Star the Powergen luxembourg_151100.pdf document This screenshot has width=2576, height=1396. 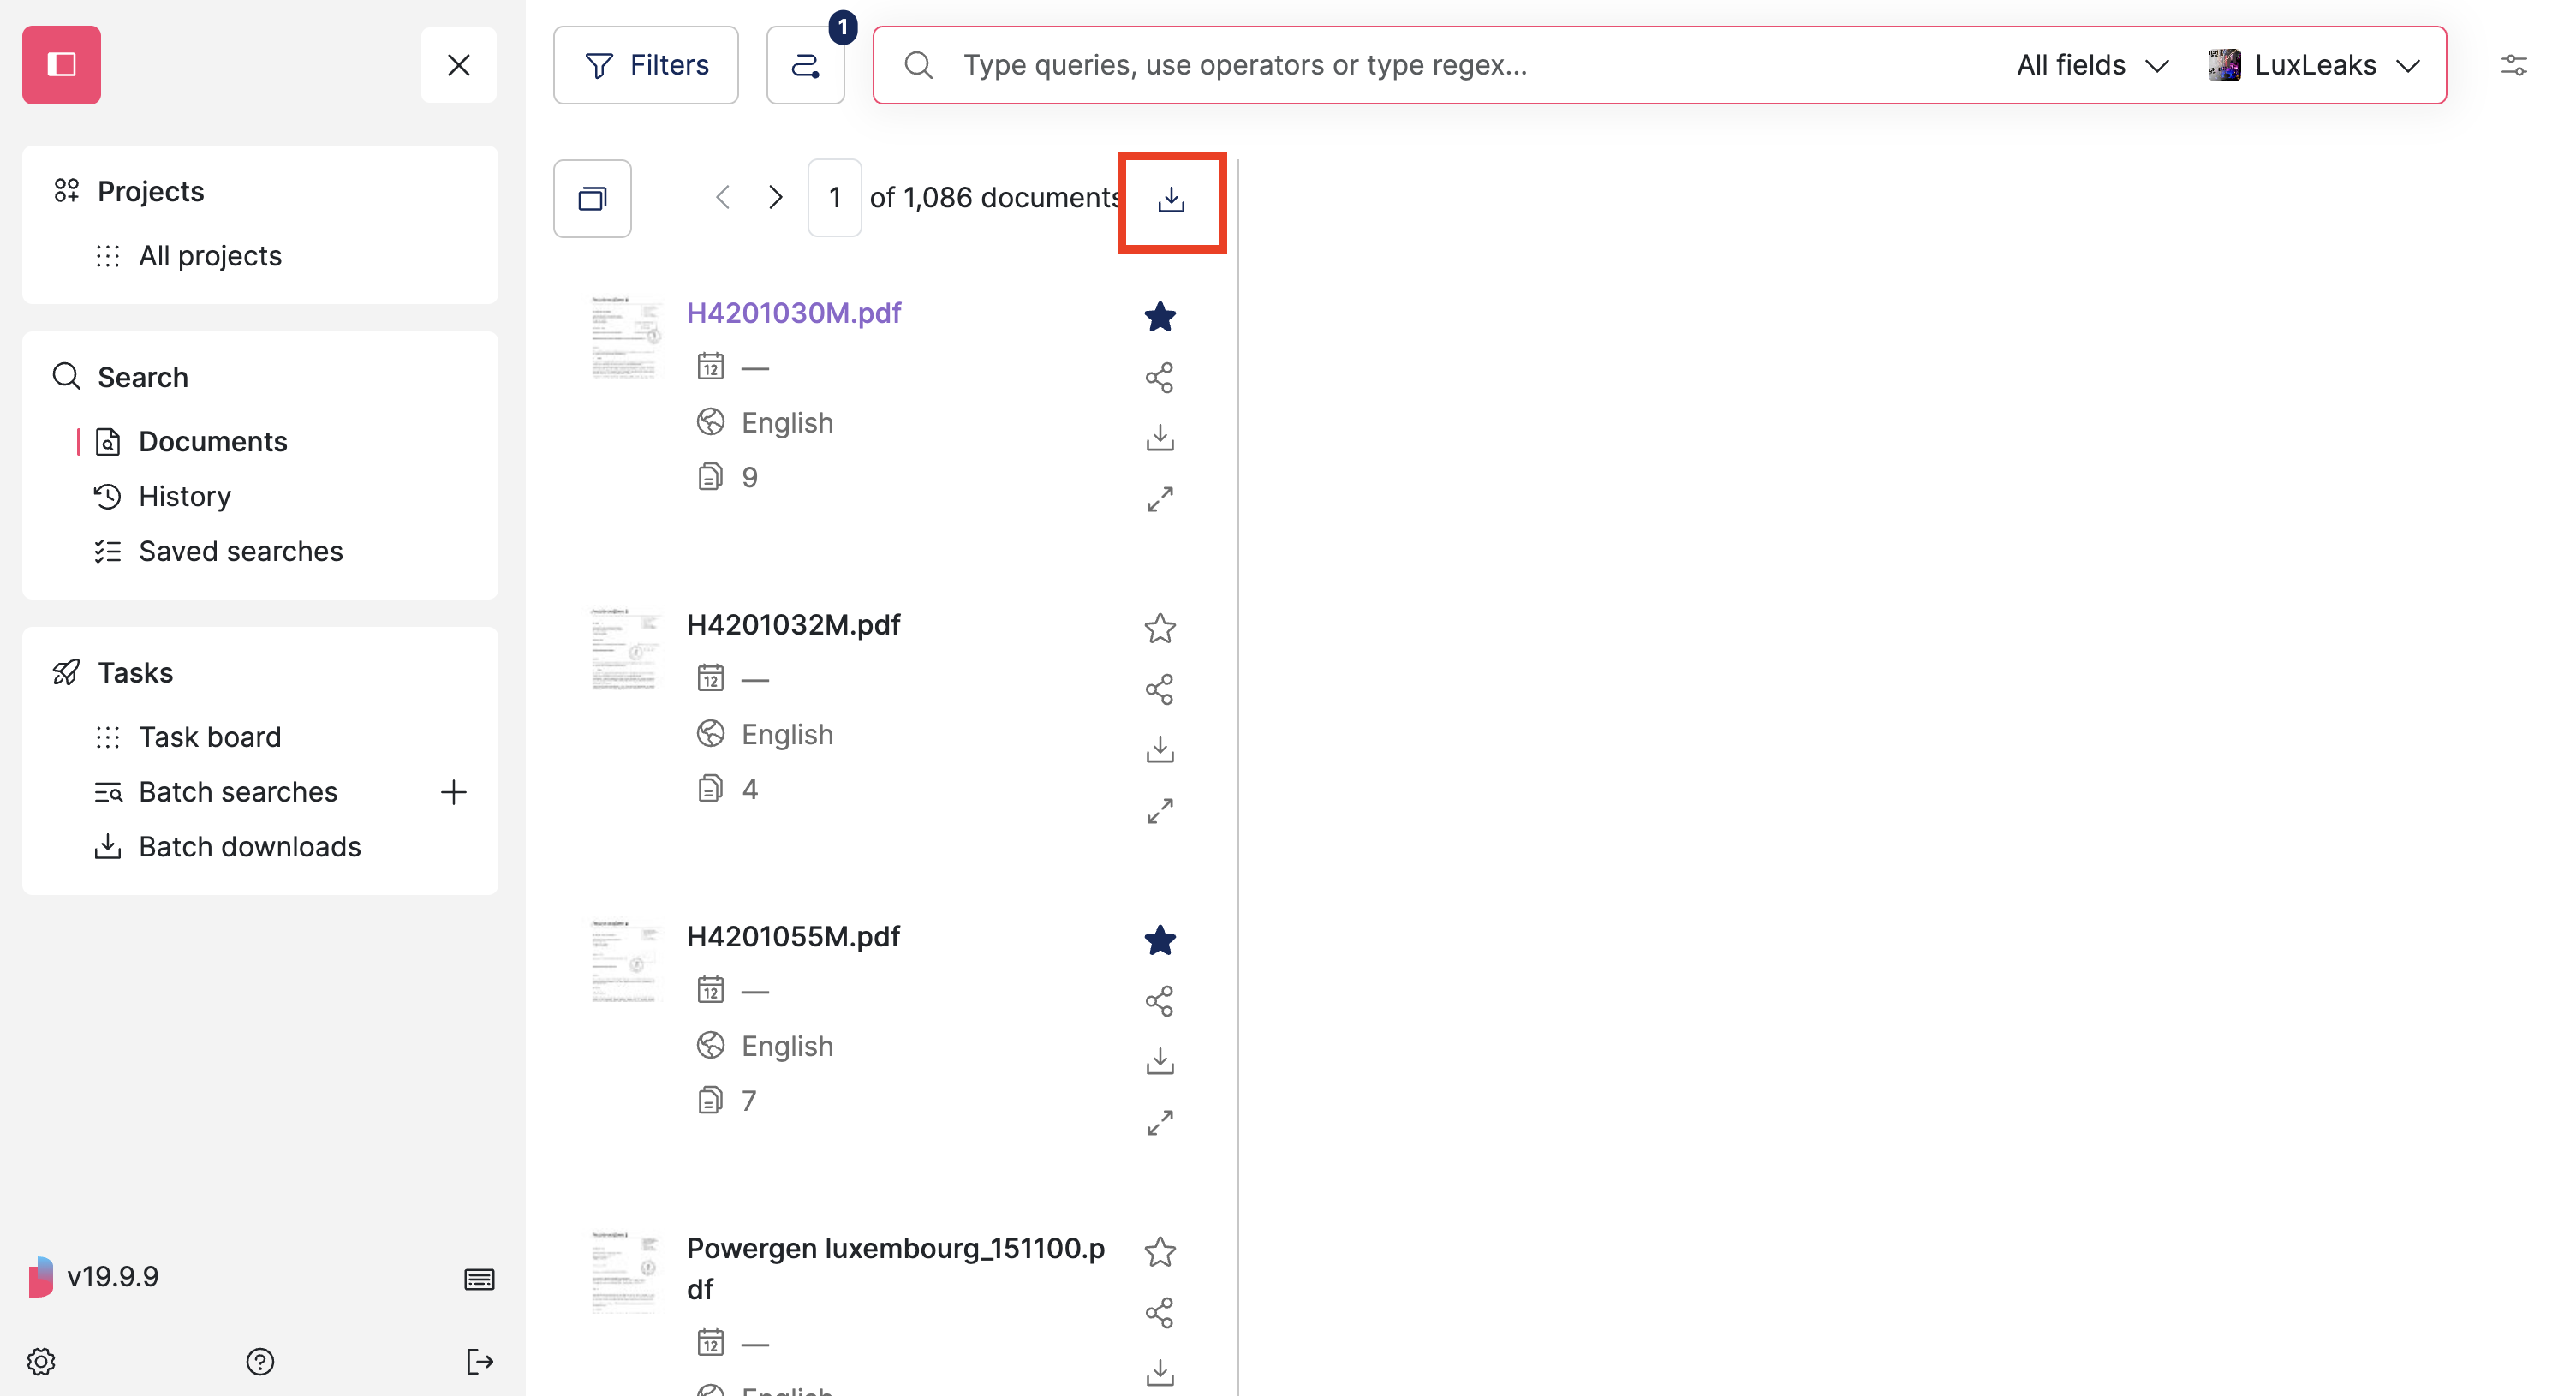click(x=1159, y=1251)
